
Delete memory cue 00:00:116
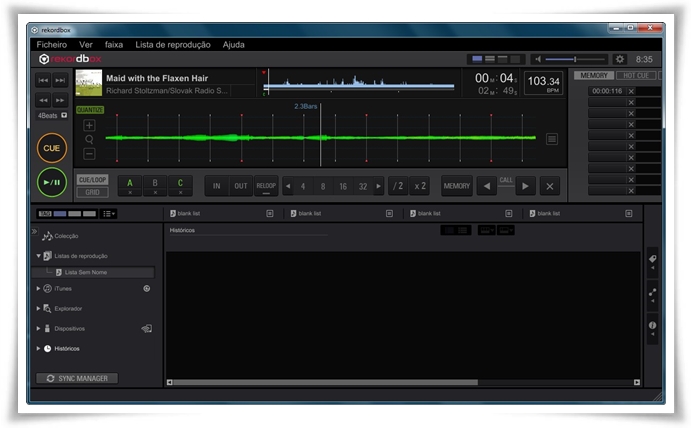(x=631, y=91)
